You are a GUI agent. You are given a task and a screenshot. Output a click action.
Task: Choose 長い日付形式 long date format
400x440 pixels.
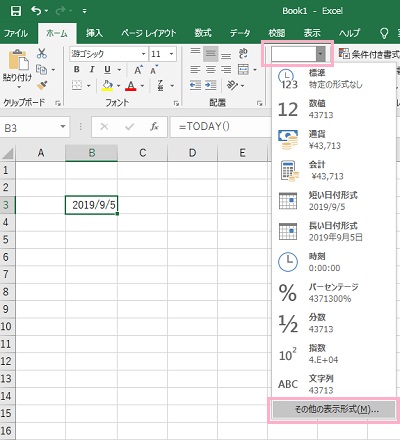334,232
